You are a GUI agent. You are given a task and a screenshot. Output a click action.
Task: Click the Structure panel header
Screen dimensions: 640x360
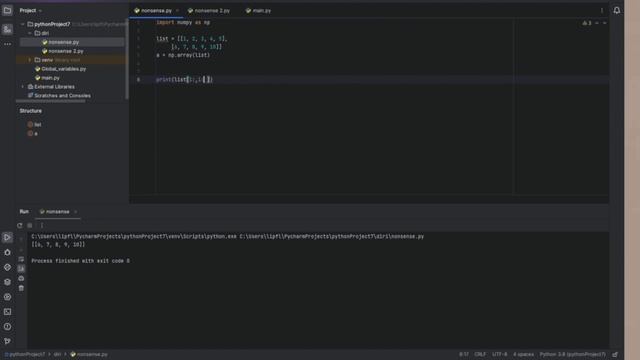coord(31,111)
